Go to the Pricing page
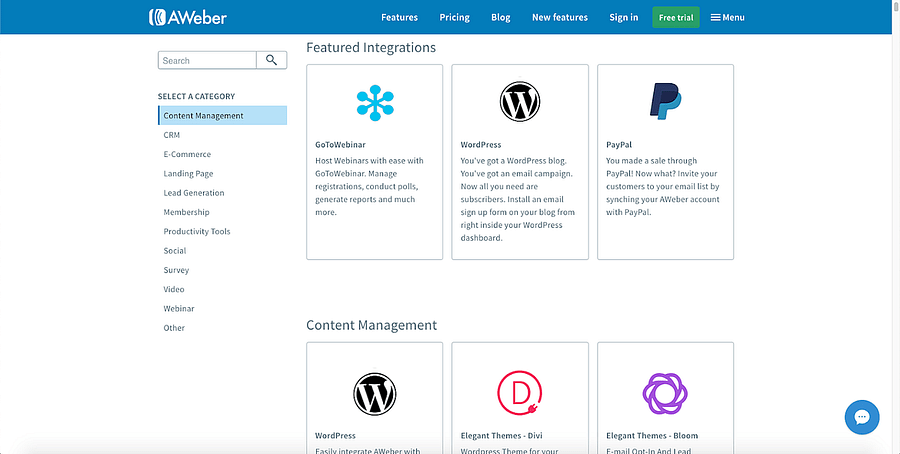Screen dimensions: 900x454 (454, 17)
